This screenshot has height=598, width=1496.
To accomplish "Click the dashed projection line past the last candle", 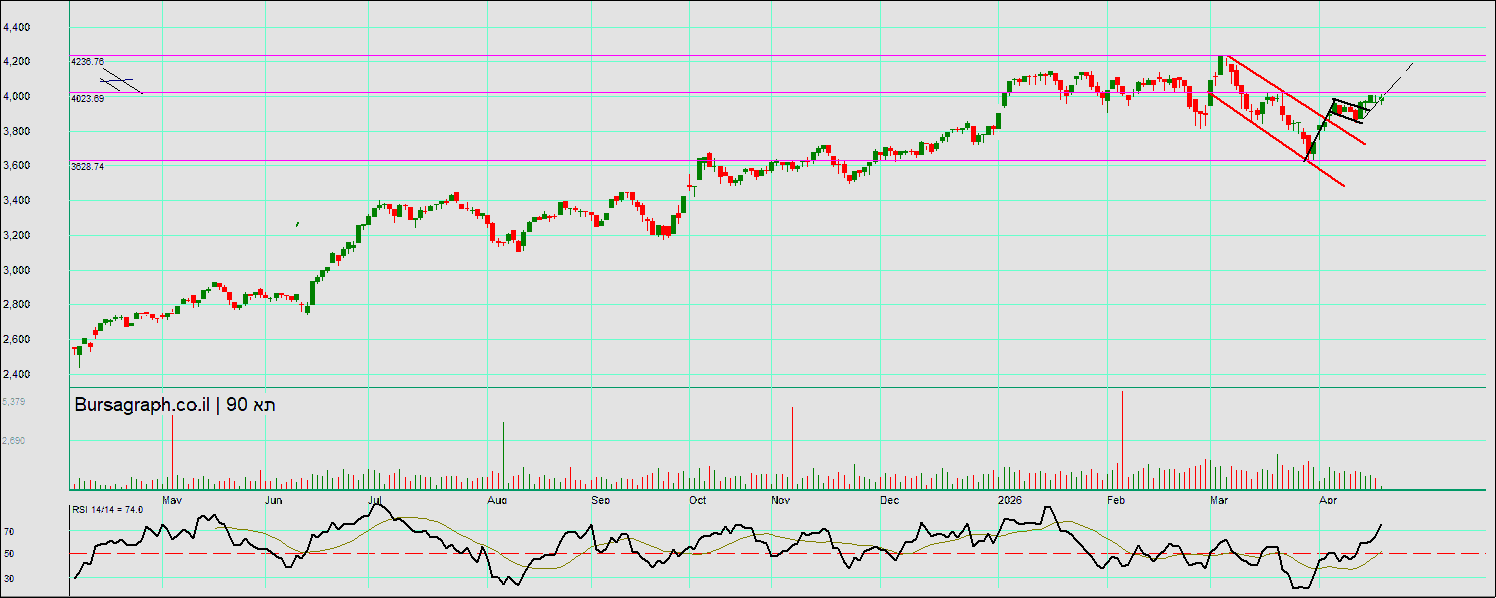I will tap(1400, 76).
